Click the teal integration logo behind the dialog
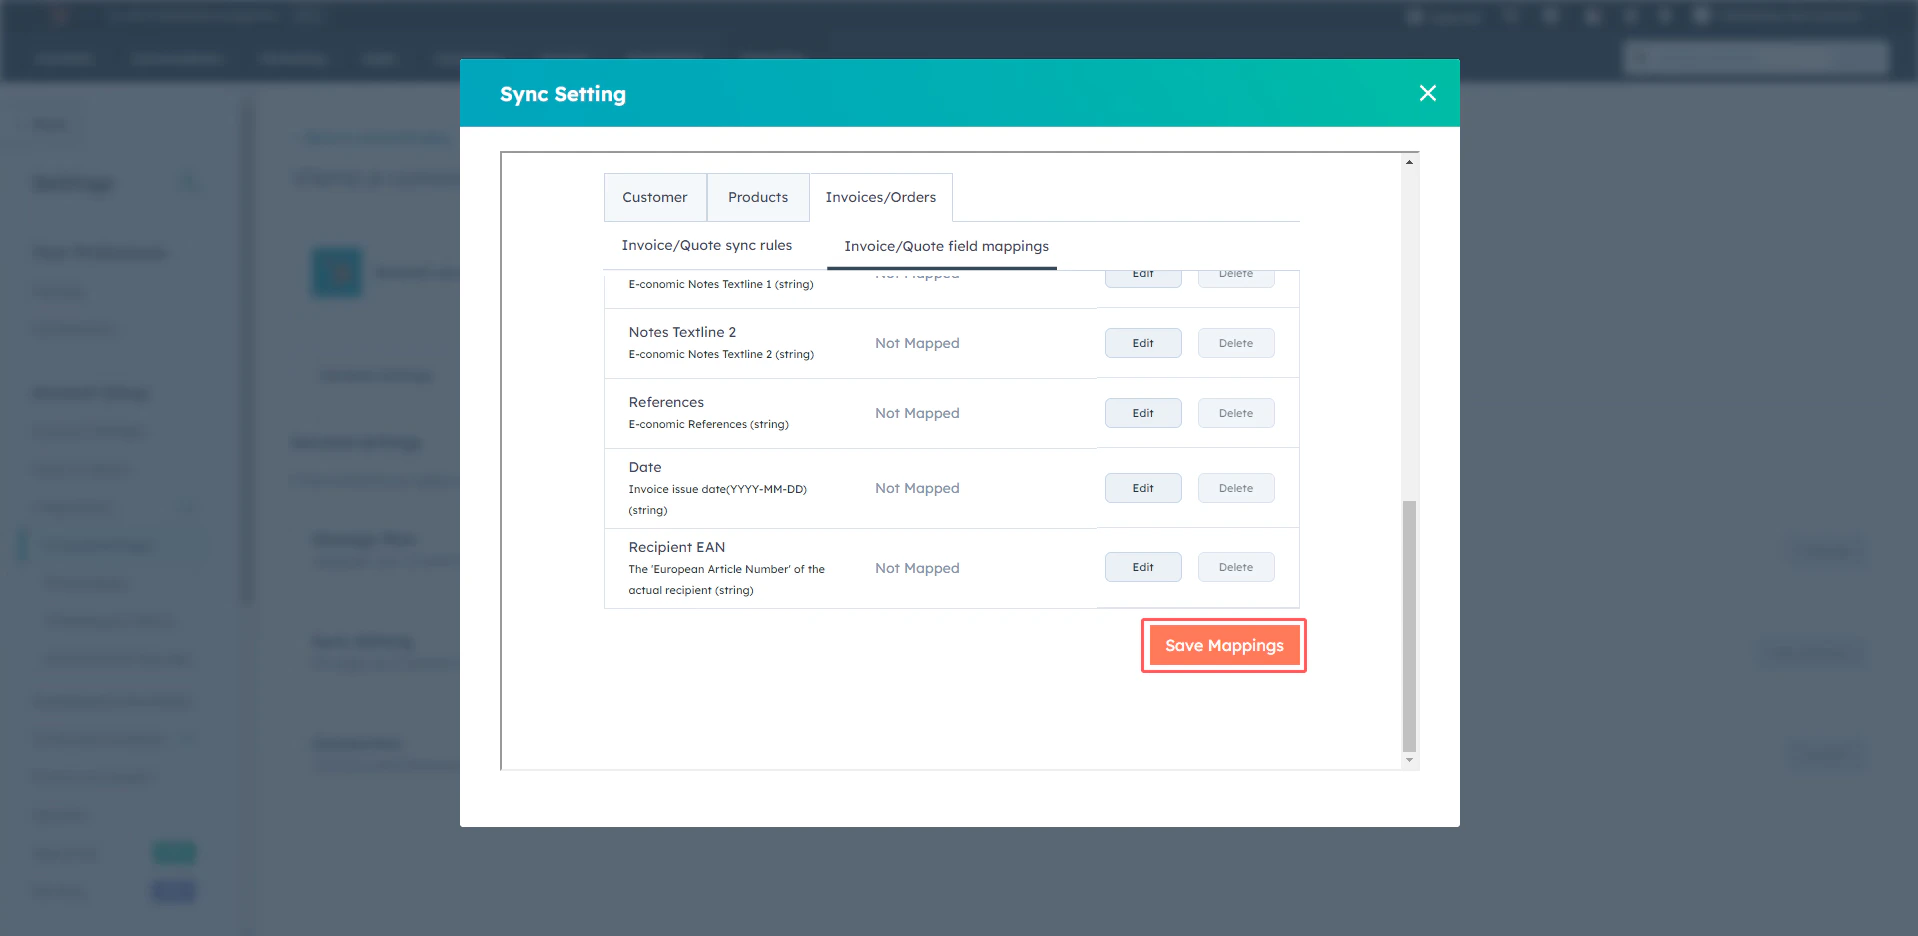1918x936 pixels. (x=337, y=271)
